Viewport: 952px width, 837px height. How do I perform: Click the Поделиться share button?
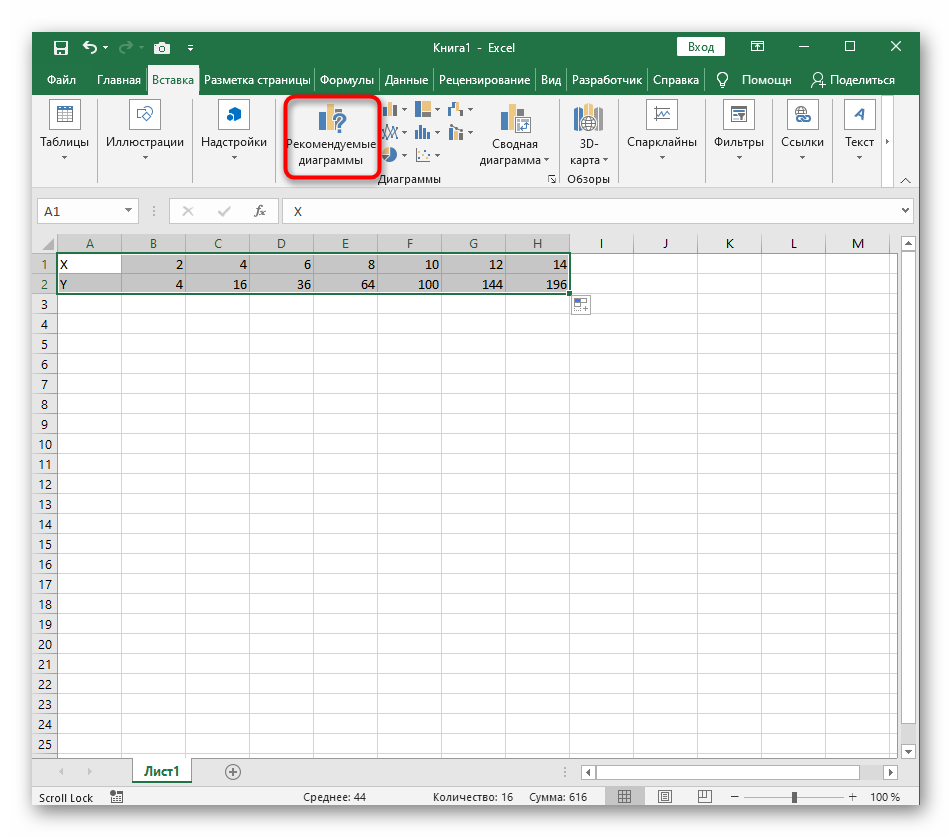tap(853, 80)
